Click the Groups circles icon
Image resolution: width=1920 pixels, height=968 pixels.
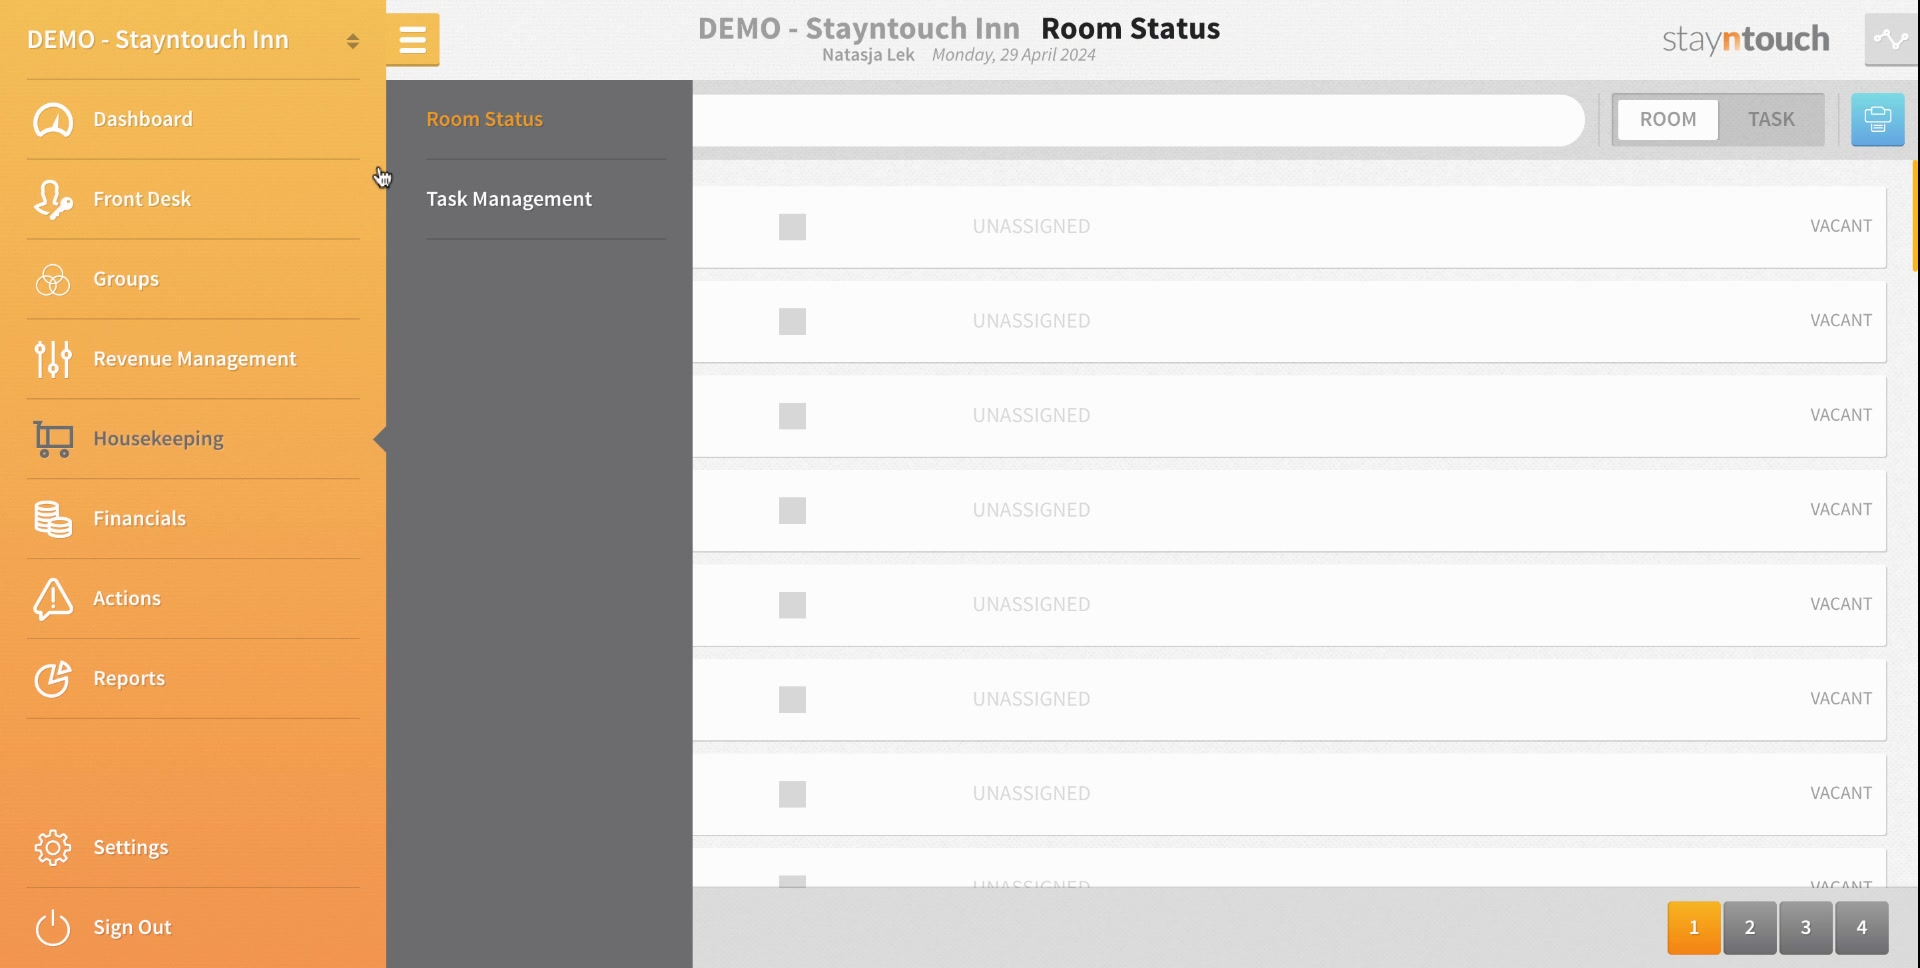[52, 280]
